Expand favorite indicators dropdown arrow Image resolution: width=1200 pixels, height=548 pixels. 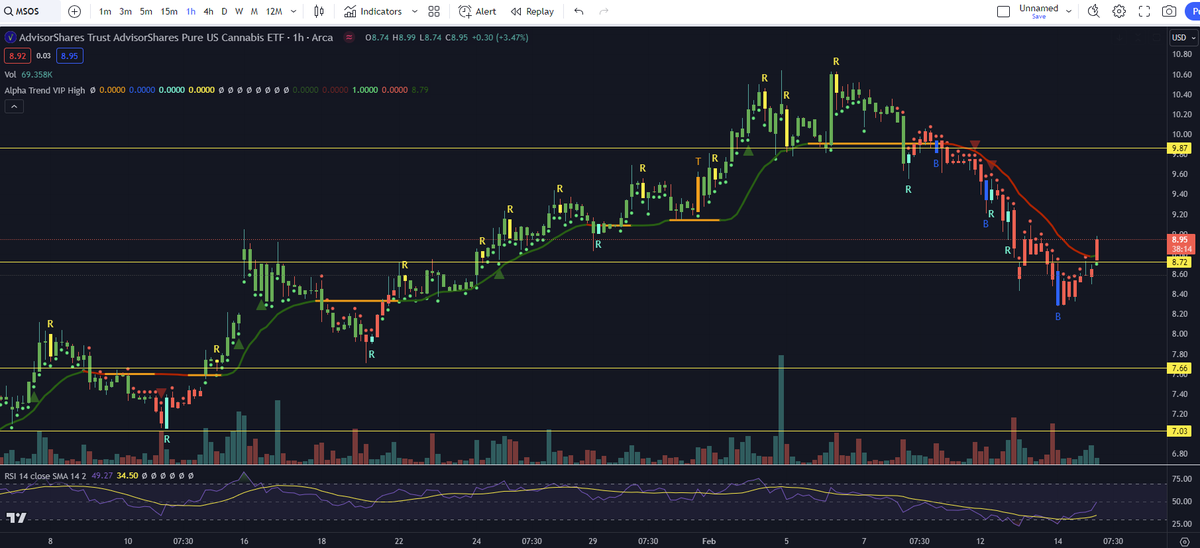tap(414, 11)
